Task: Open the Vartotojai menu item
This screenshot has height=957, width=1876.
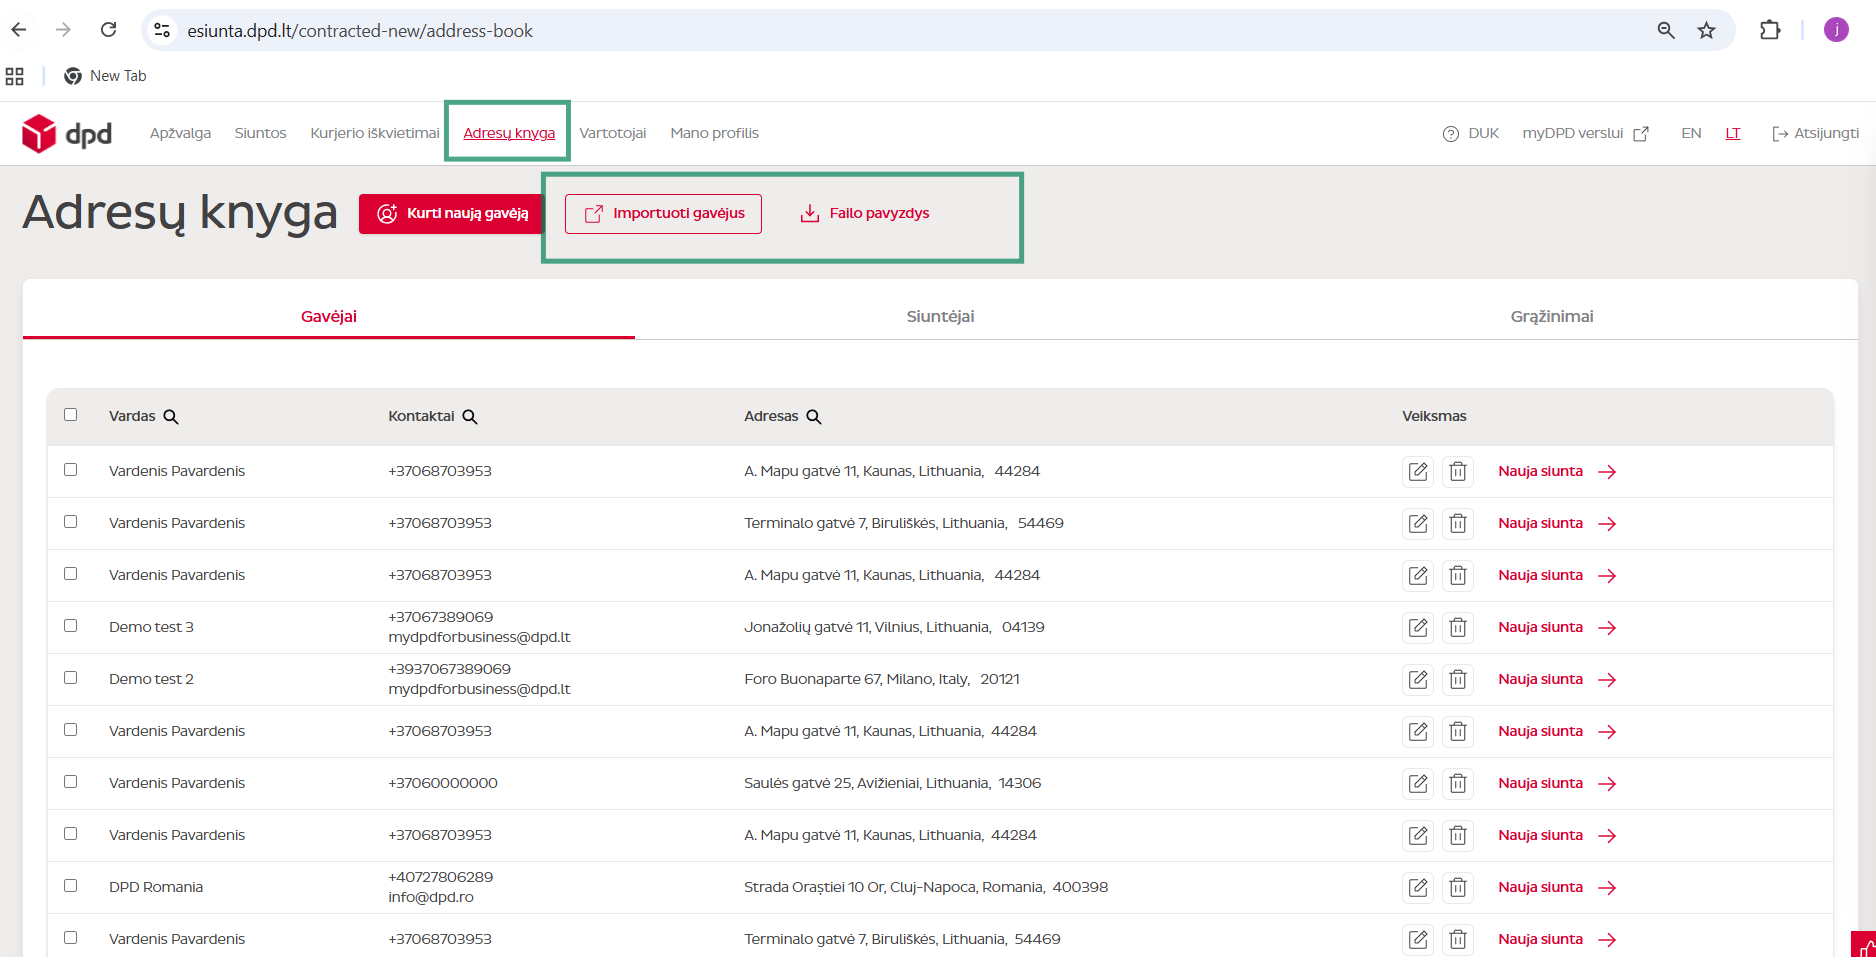Action: (x=613, y=133)
